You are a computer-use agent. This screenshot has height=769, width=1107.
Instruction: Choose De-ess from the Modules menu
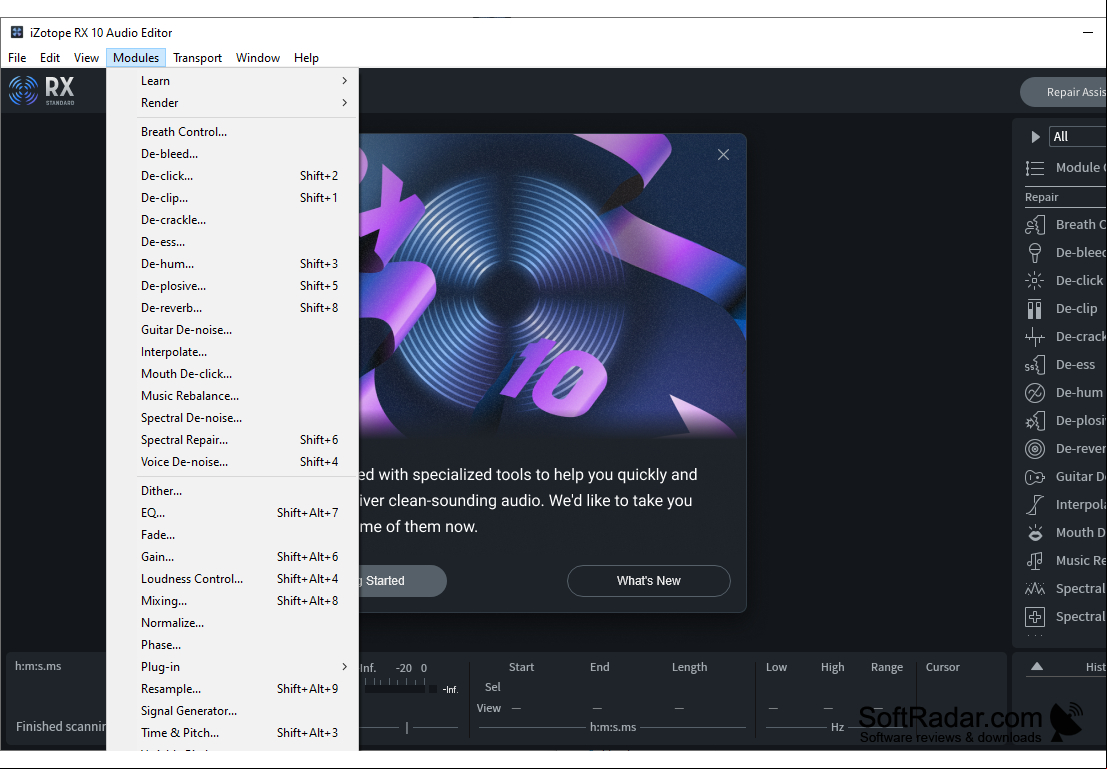point(232,242)
